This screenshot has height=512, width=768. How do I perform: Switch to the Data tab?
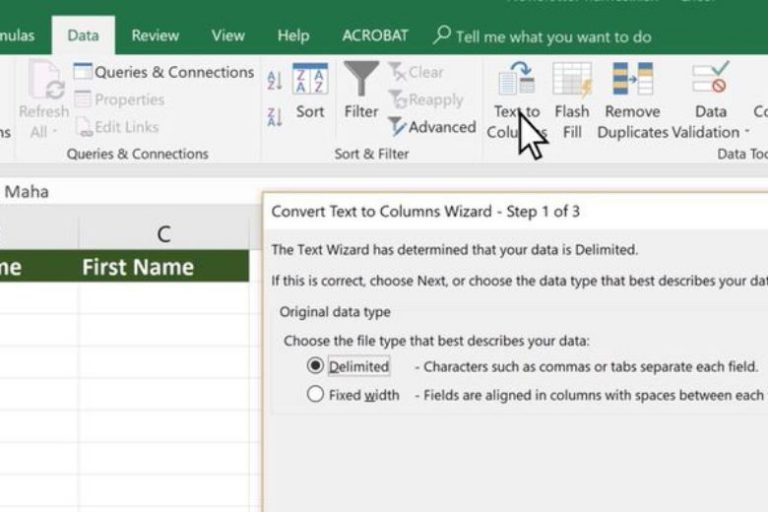tap(83, 35)
